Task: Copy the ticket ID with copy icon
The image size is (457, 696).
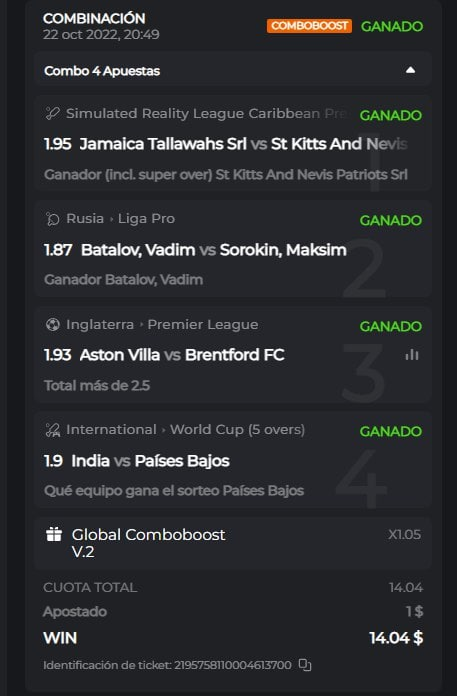Action: click(x=305, y=664)
